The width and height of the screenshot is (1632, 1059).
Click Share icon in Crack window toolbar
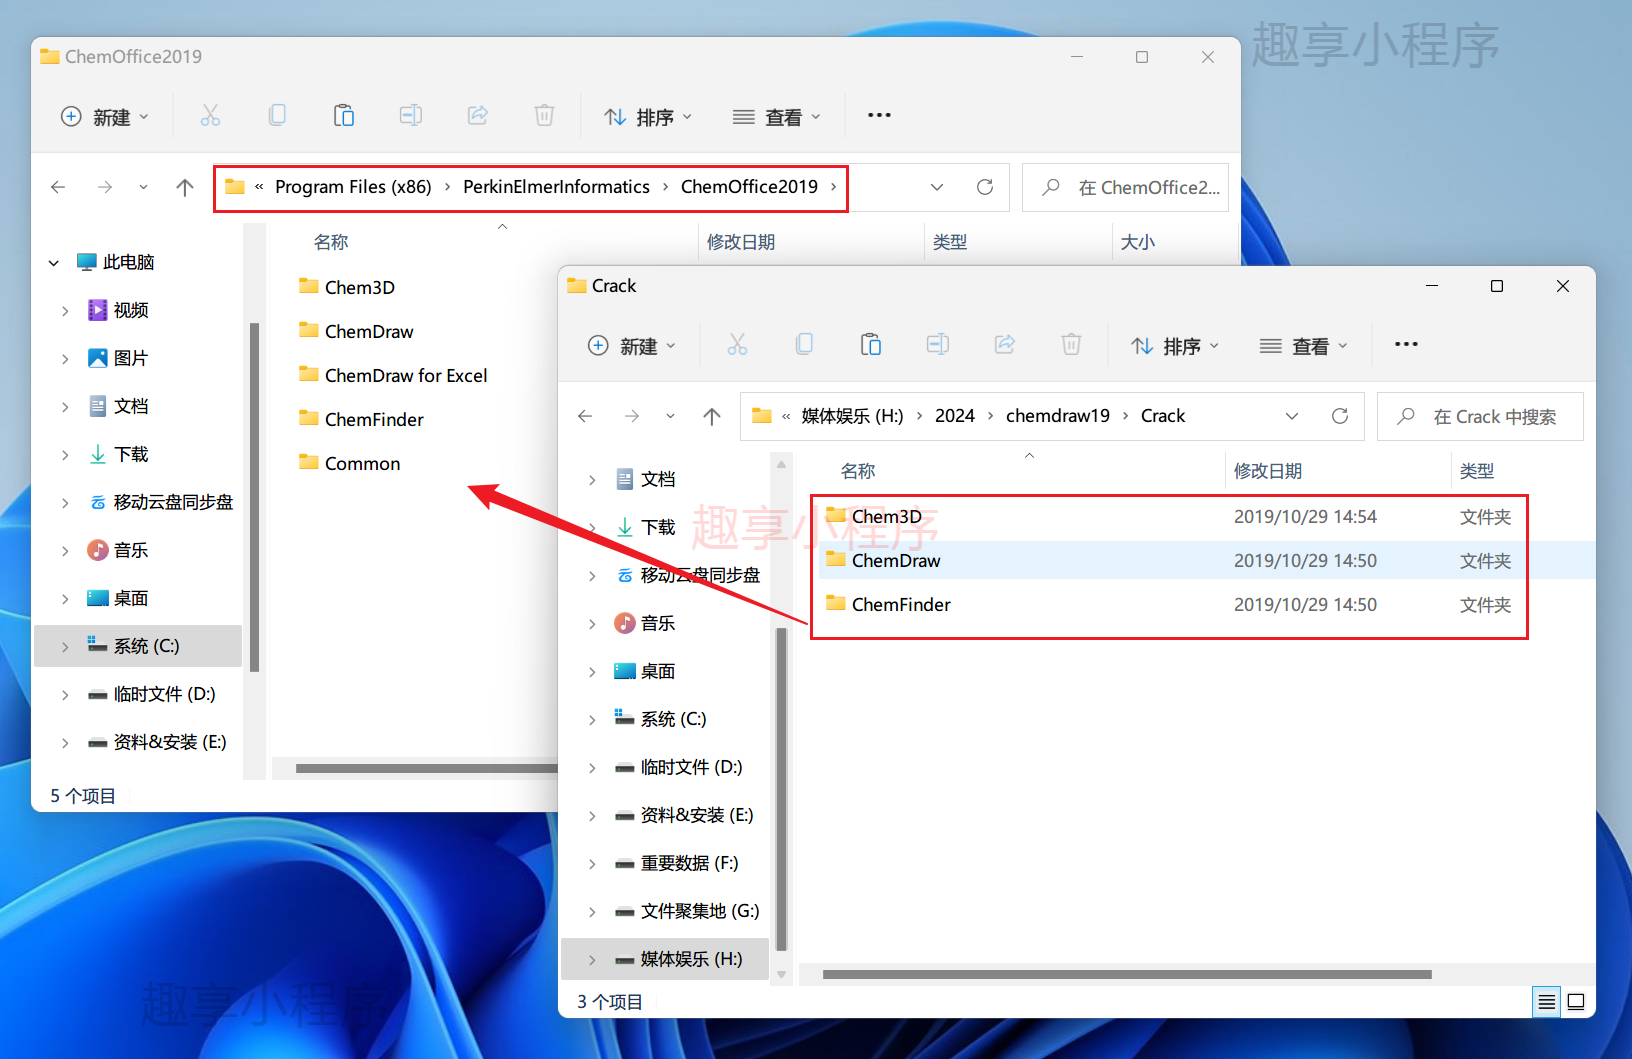[x=1005, y=345]
